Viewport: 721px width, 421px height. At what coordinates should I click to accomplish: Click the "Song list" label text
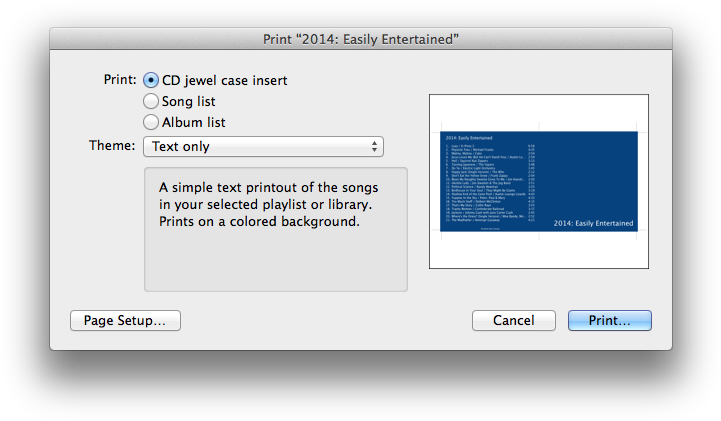click(189, 101)
